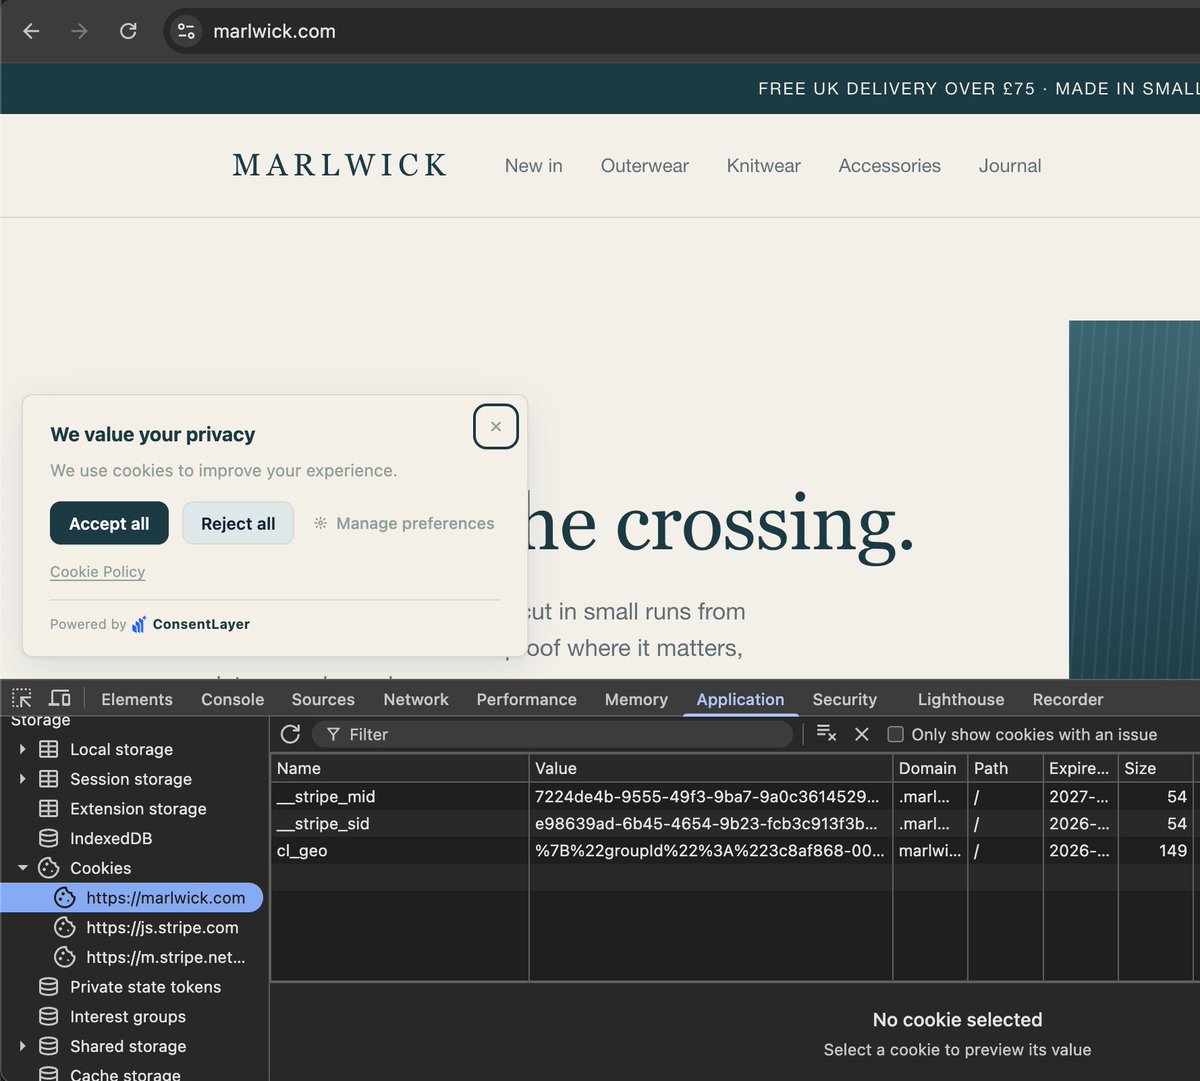Select Interest groups

click(x=127, y=1017)
